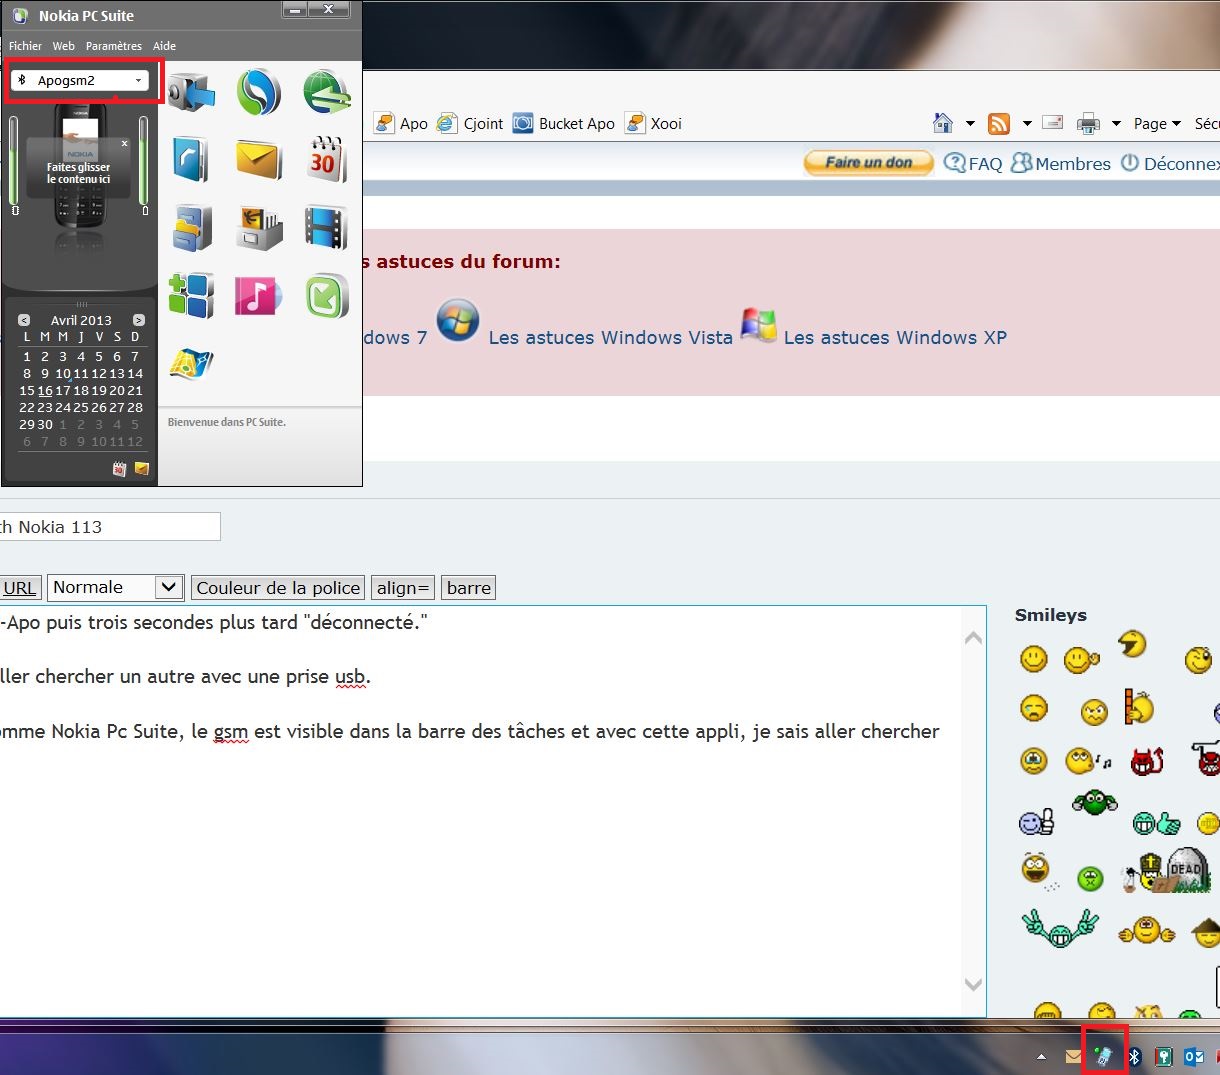This screenshot has width=1220, height=1075.
Task: Click the subject field containing 'Nokia 113'
Action: click(x=110, y=527)
